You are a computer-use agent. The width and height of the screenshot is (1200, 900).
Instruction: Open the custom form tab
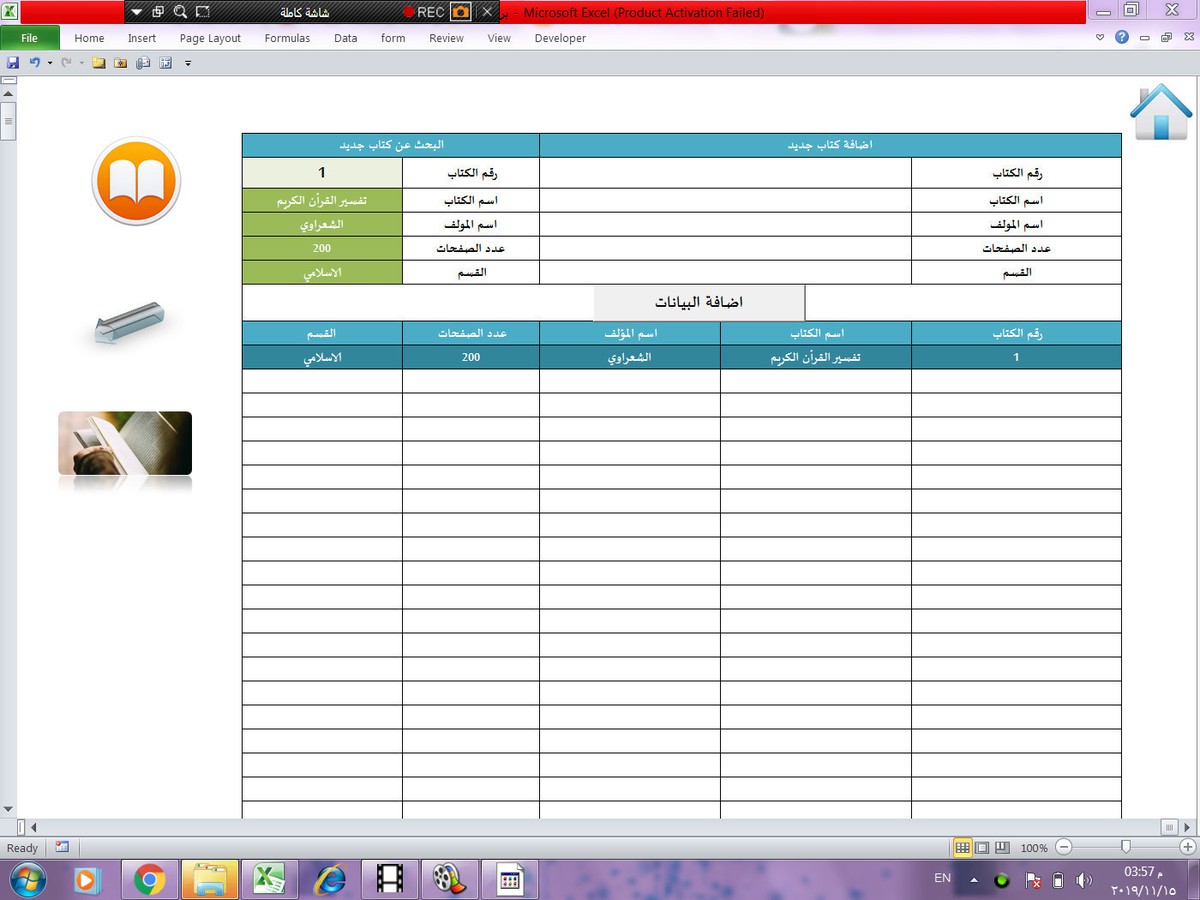coord(393,38)
